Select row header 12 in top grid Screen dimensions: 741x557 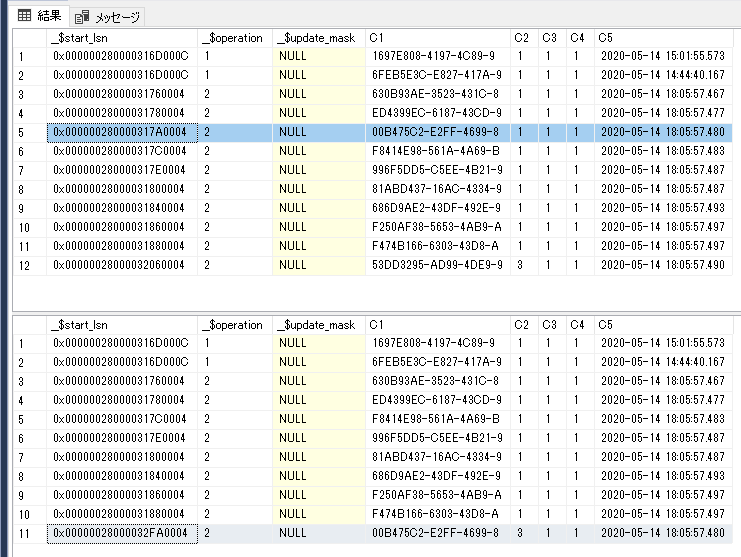(x=29, y=266)
